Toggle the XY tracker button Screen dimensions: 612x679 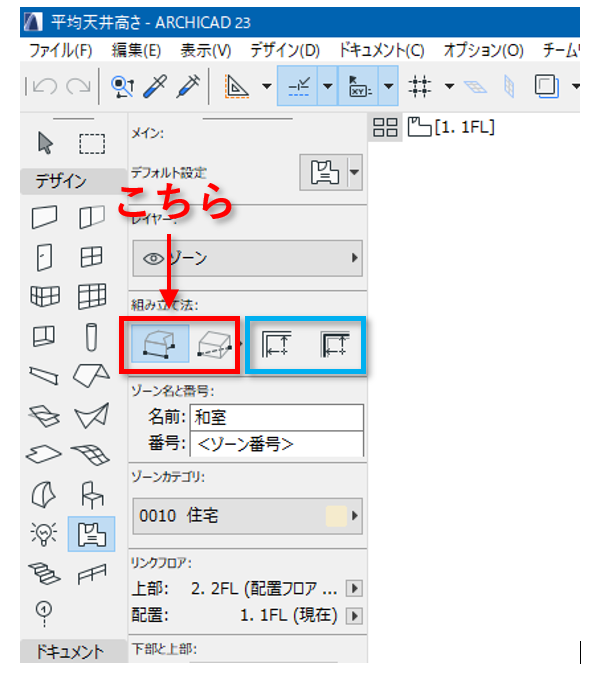(x=359, y=86)
